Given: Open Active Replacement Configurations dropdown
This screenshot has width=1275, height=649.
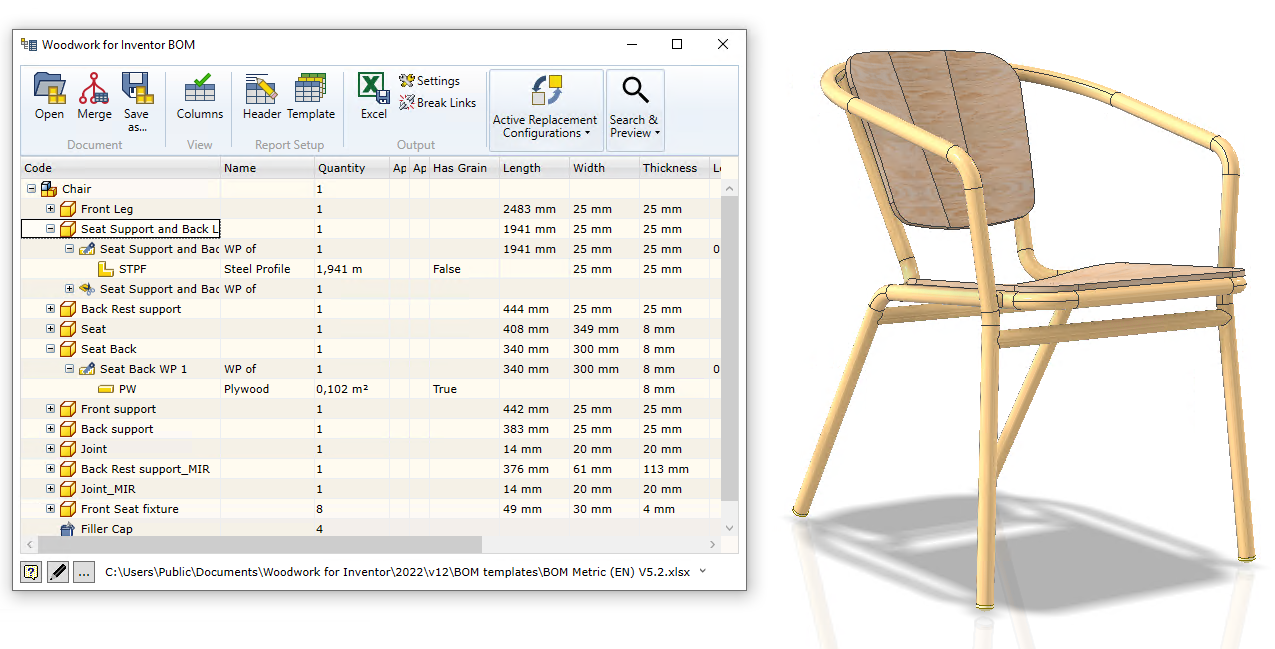Looking at the screenshot, I should click(545, 106).
